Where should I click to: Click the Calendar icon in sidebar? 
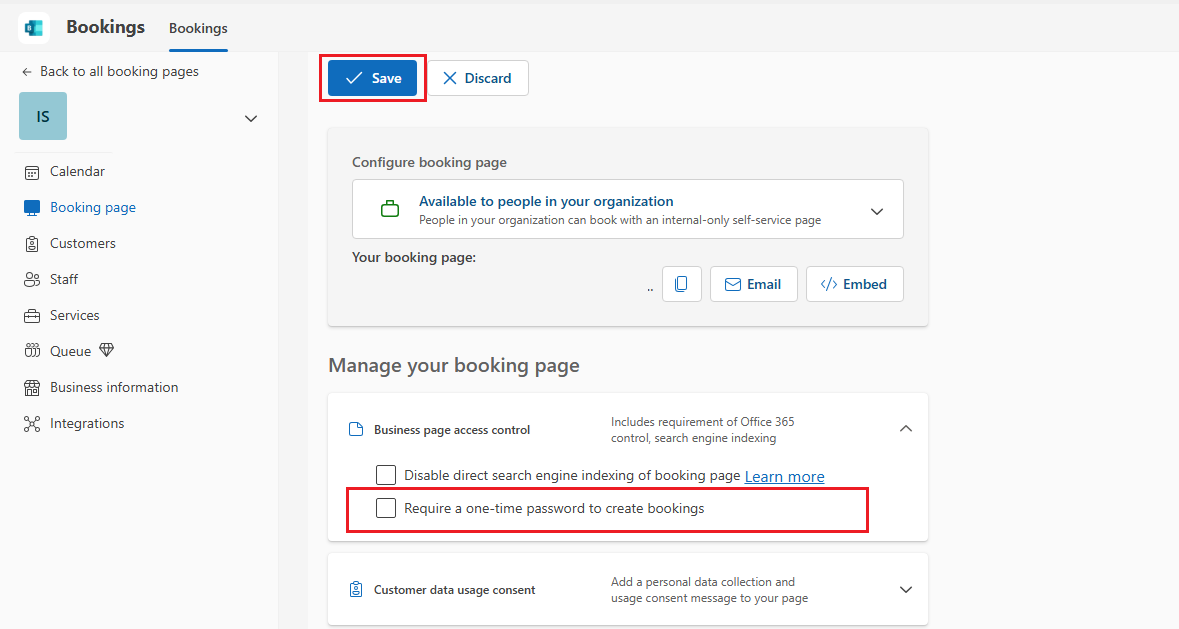pyautogui.click(x=32, y=172)
